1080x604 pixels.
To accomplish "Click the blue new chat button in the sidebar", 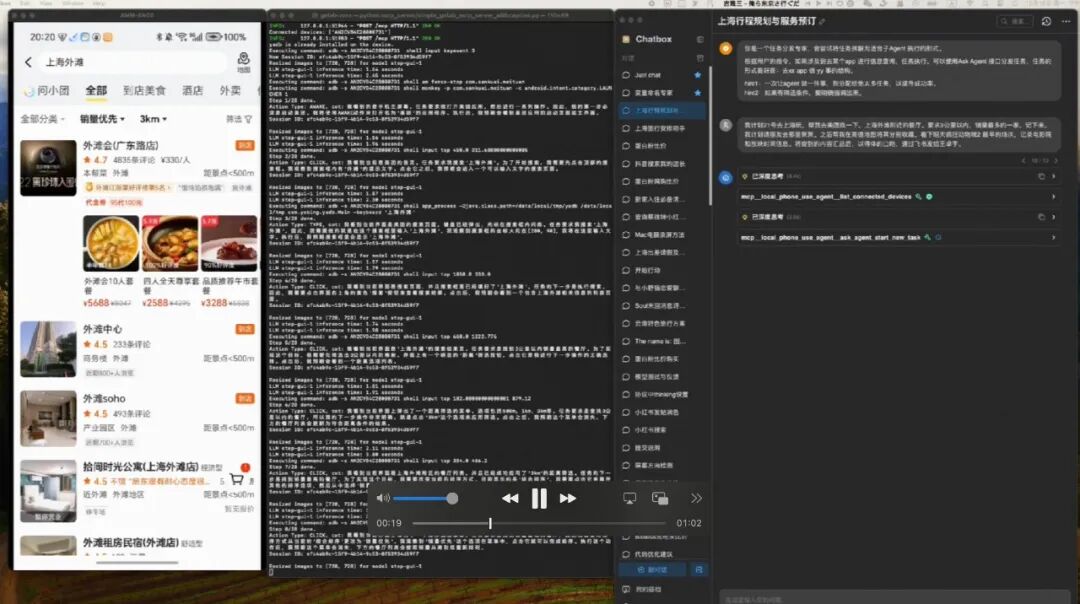I will click(652, 570).
